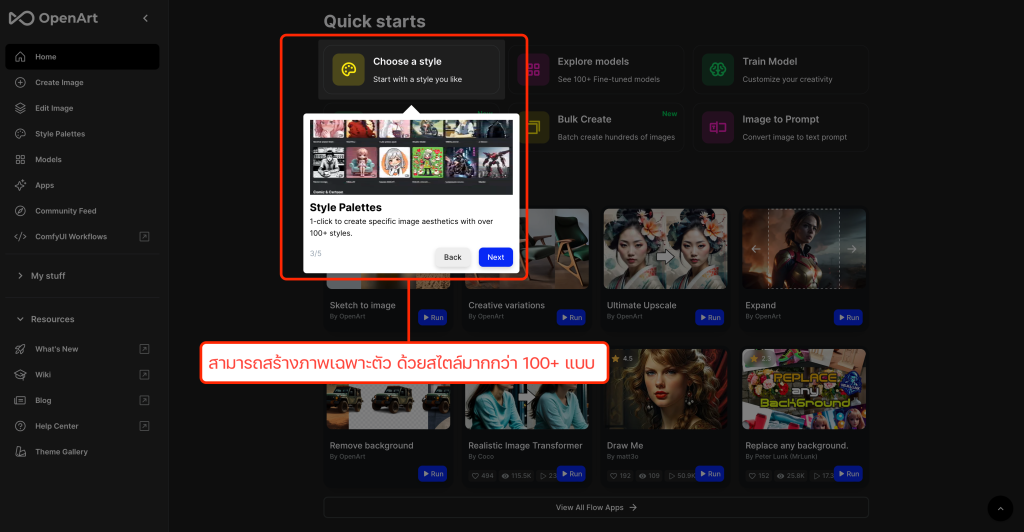The height and width of the screenshot is (532, 1024).
Task: Open the Help Center link
Action: (x=56, y=426)
